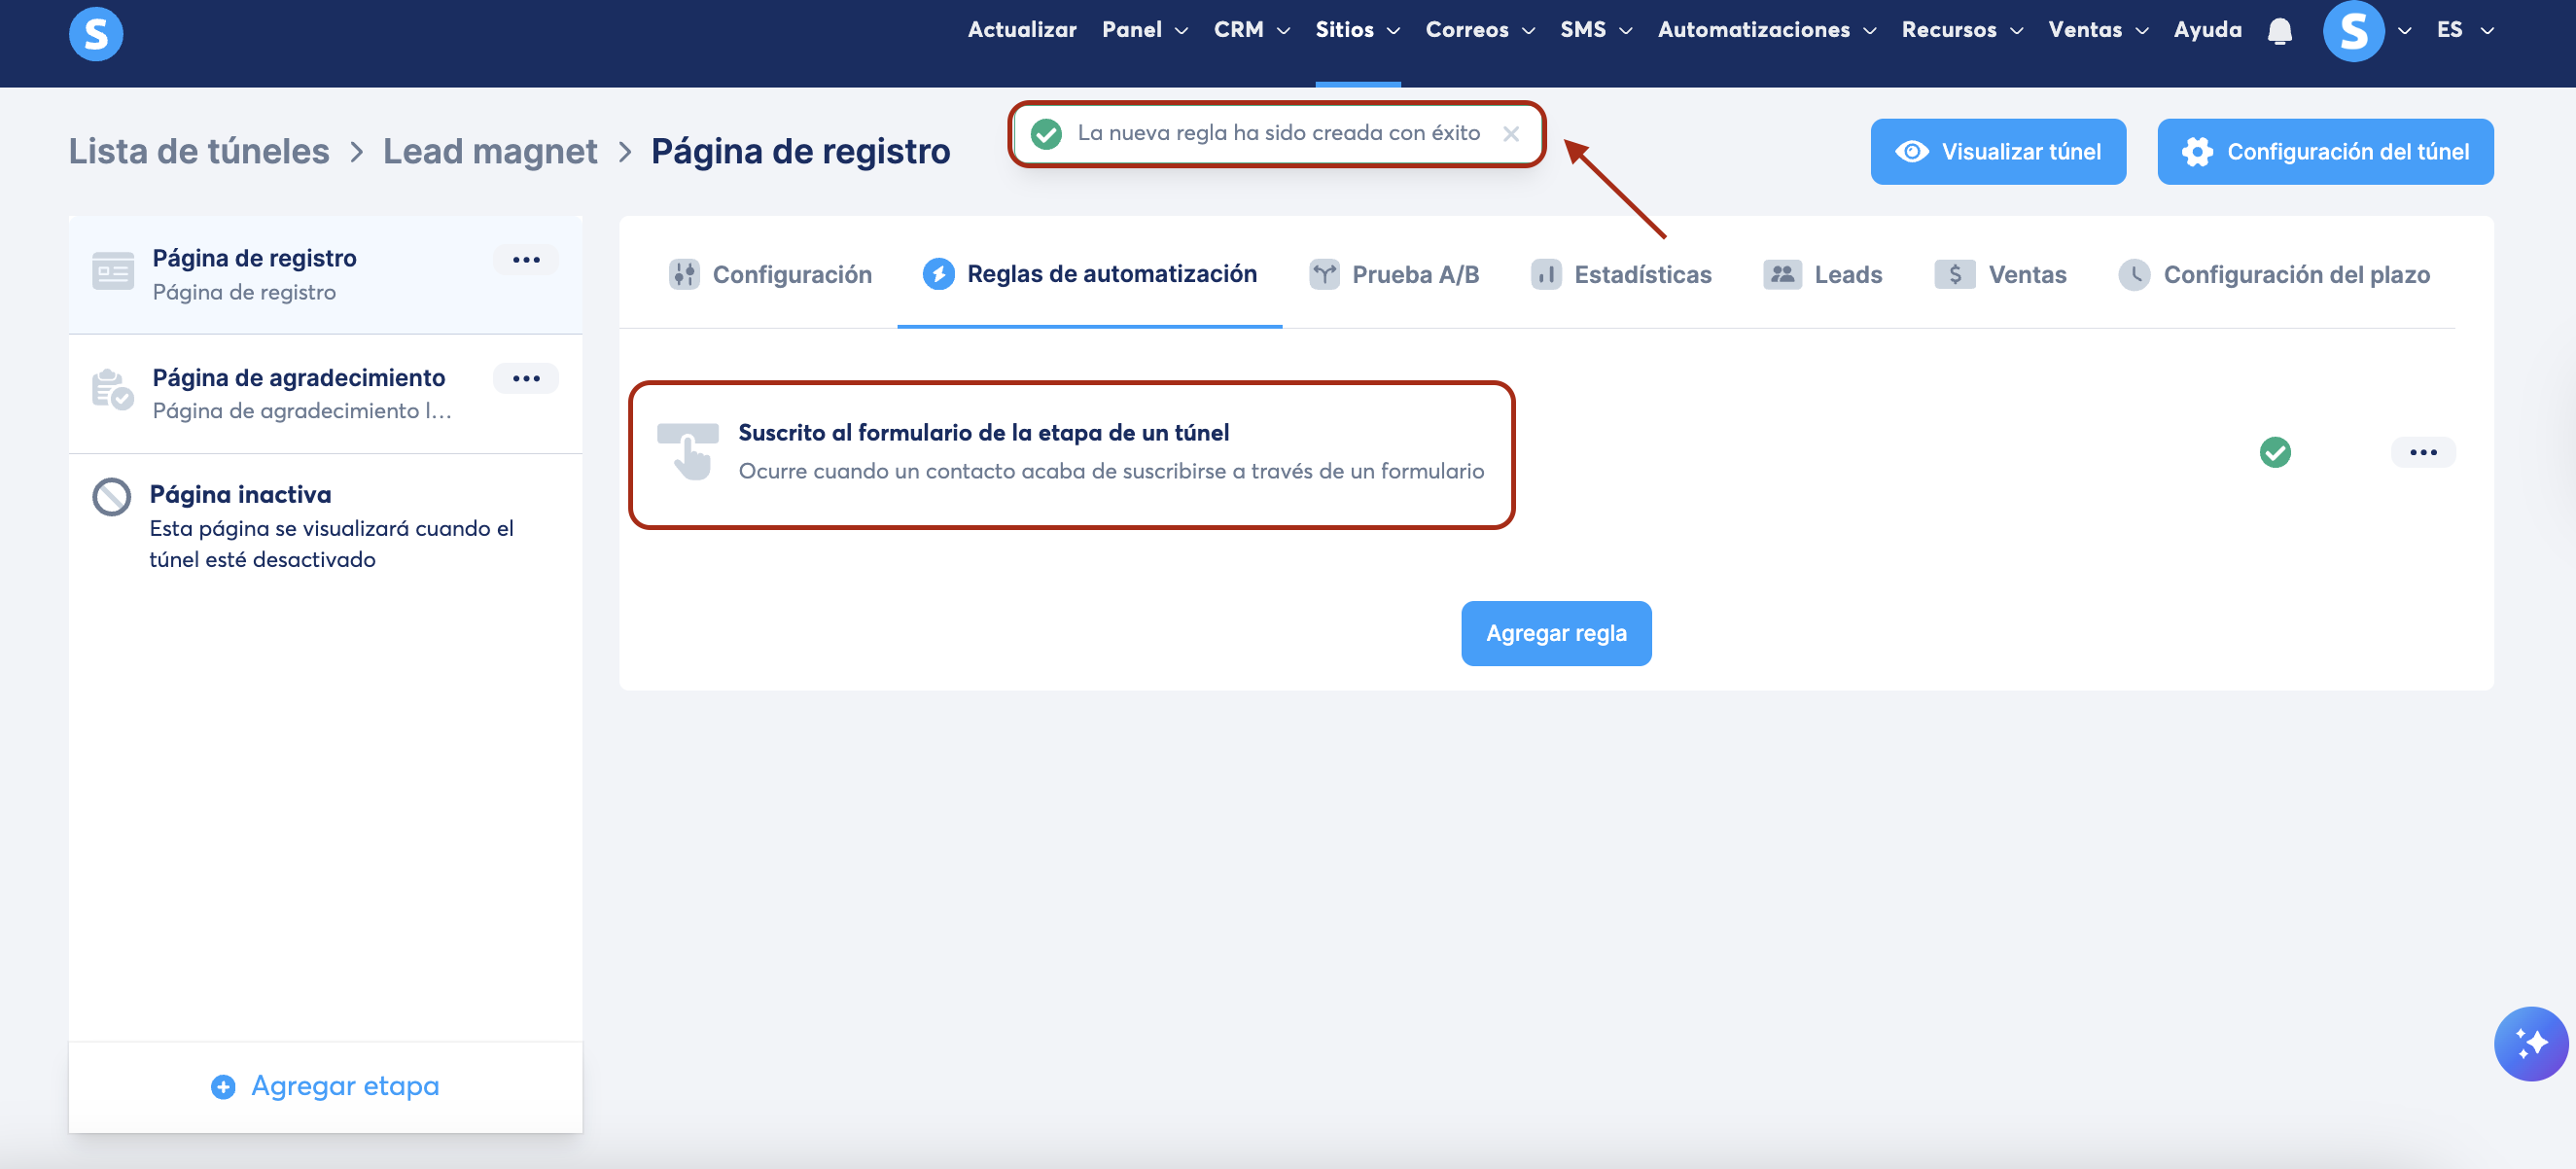Select the Suscrito al formulario rule
2576x1169 pixels.
click(x=1070, y=452)
